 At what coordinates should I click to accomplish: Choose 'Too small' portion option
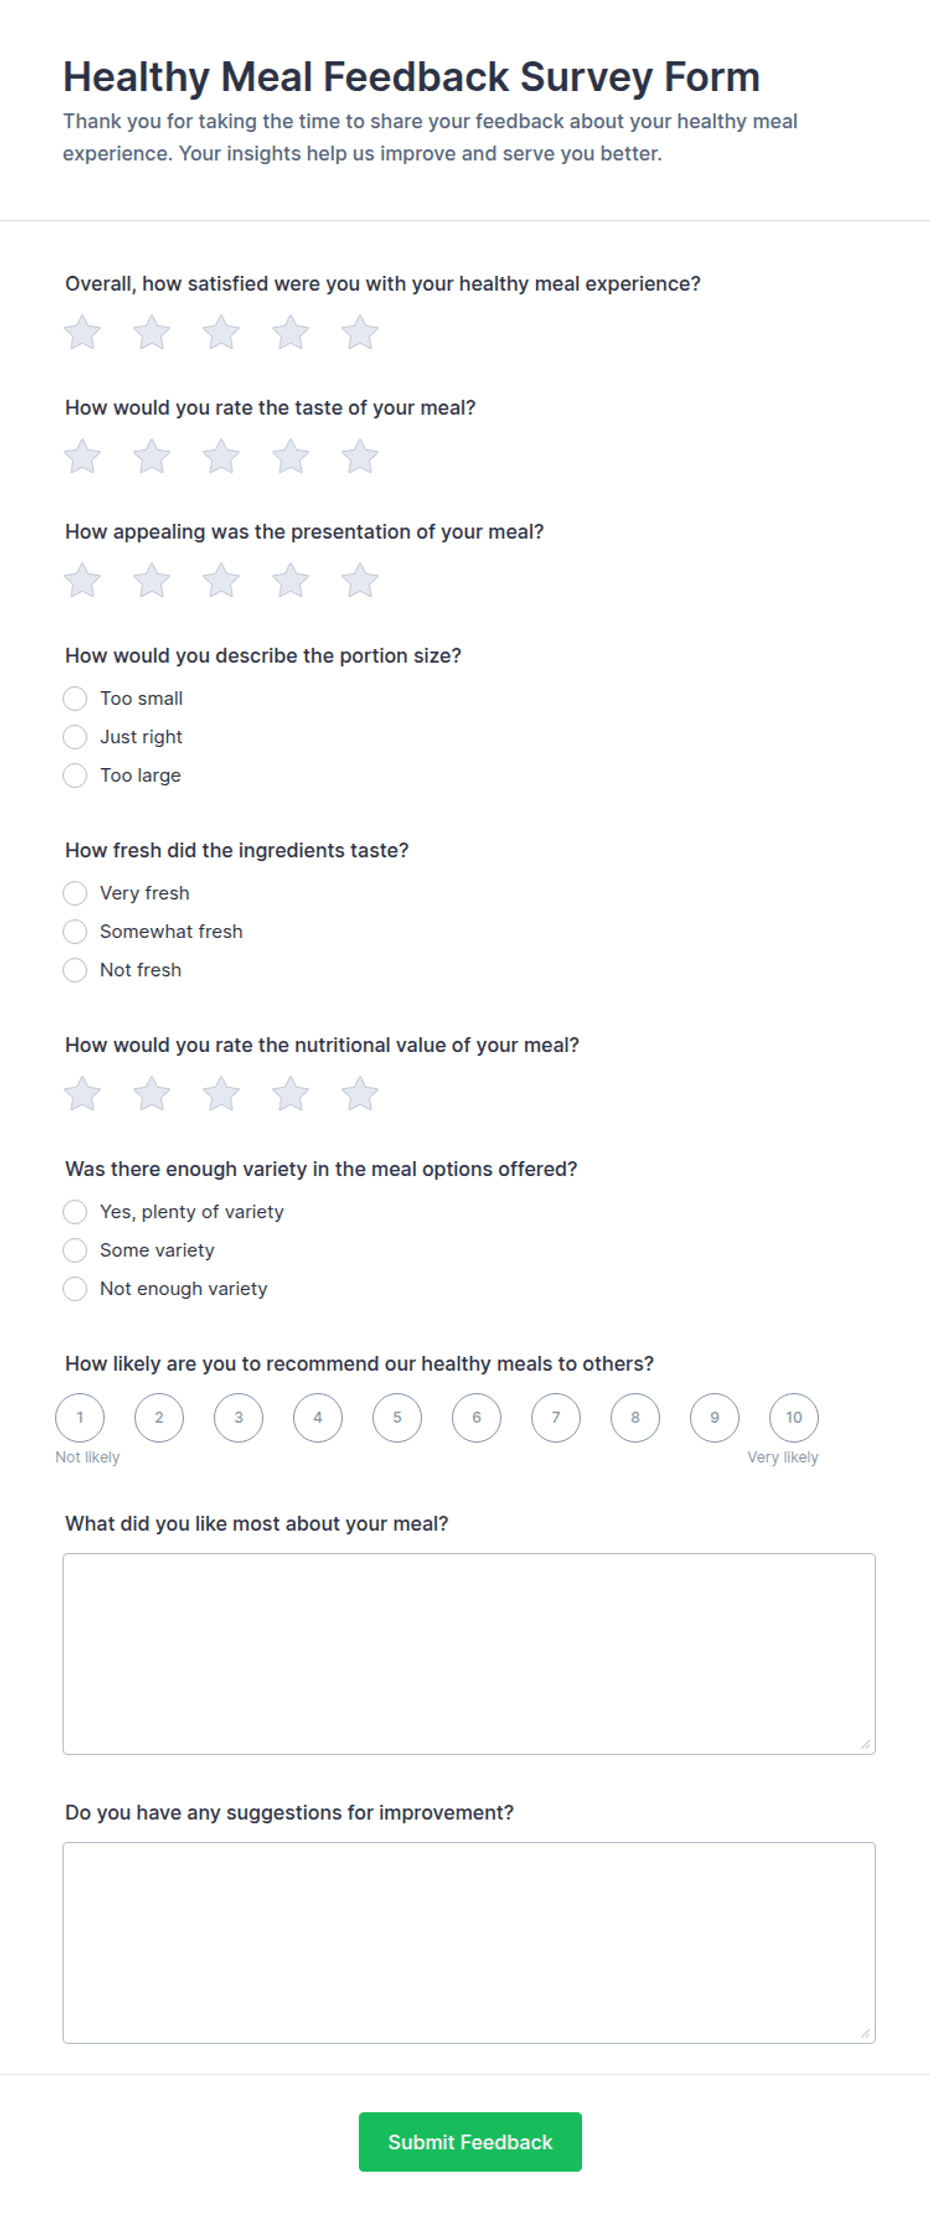point(75,698)
